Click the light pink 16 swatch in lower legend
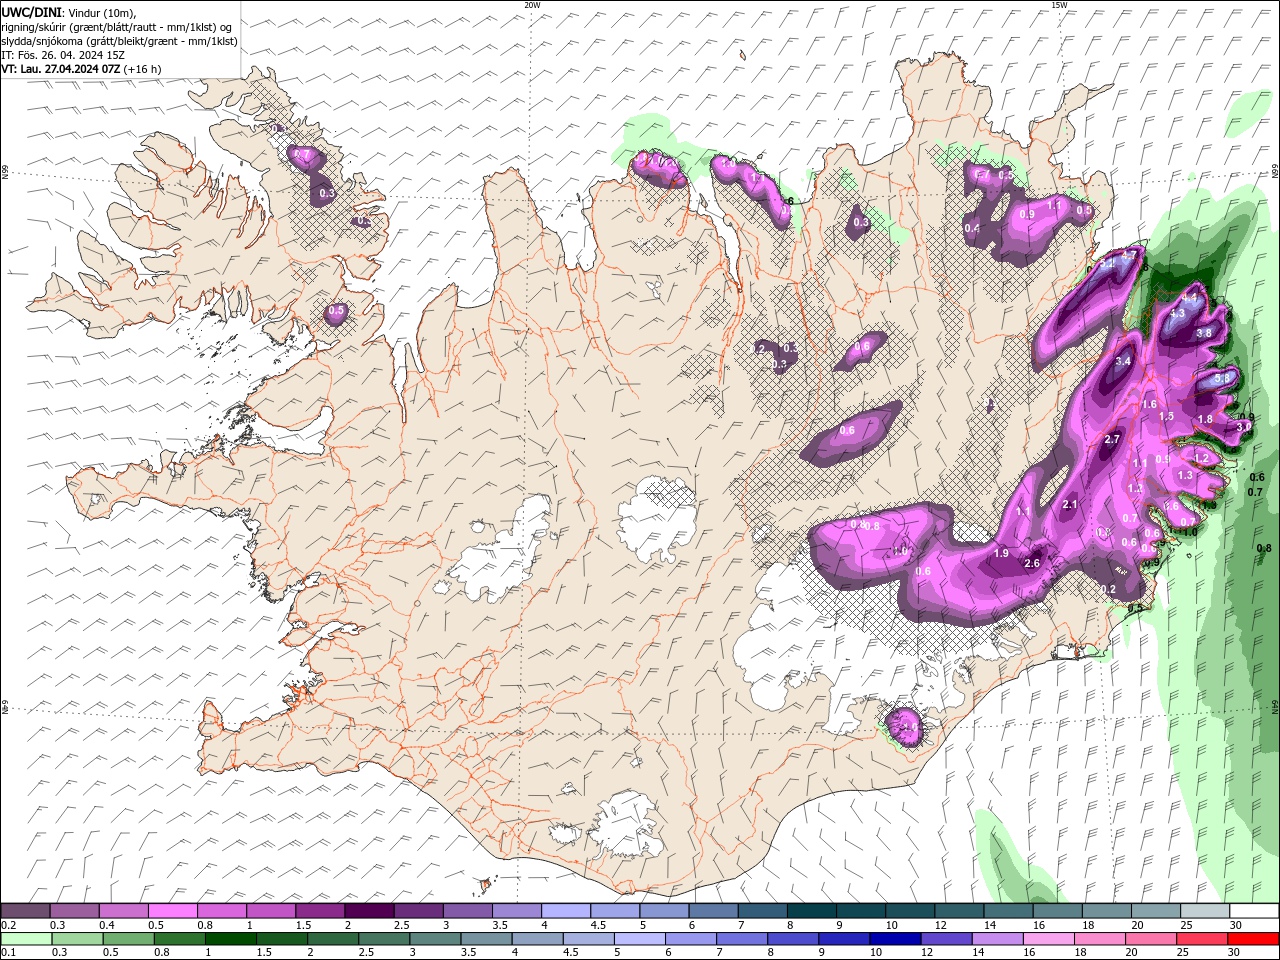This screenshot has width=1280, height=960. (1049, 939)
